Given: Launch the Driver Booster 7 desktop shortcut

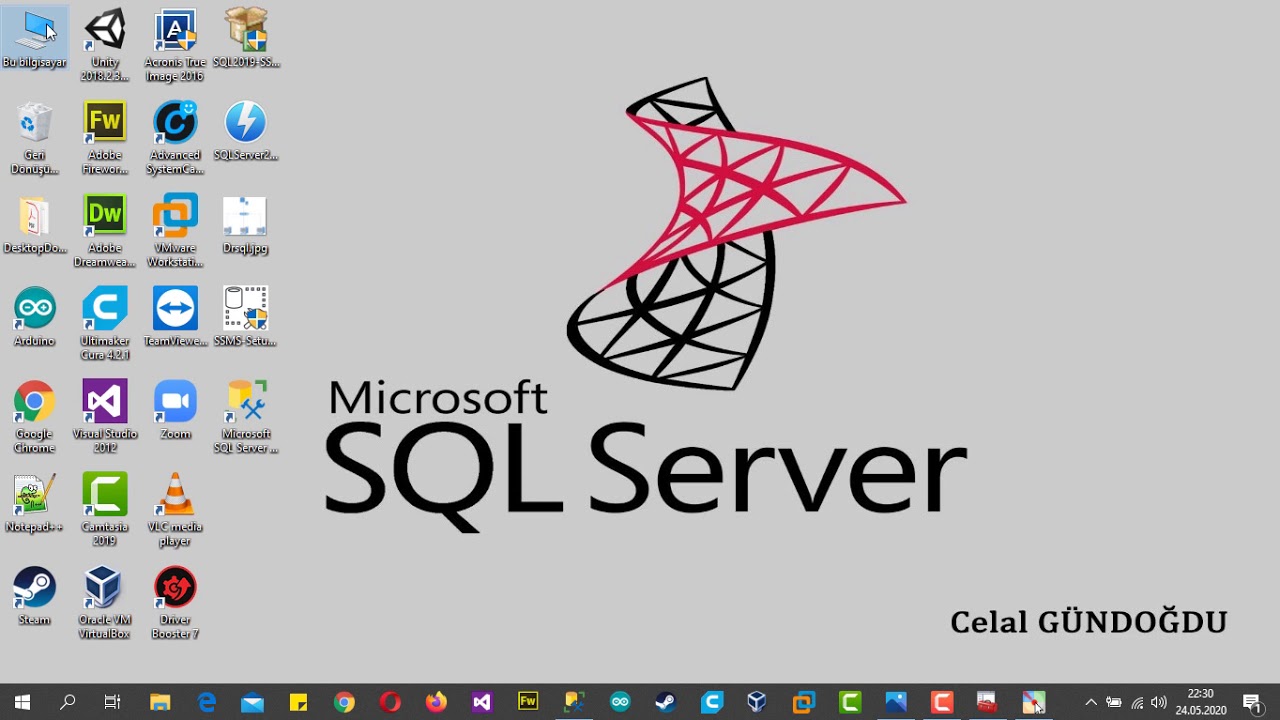Looking at the screenshot, I should click(175, 603).
